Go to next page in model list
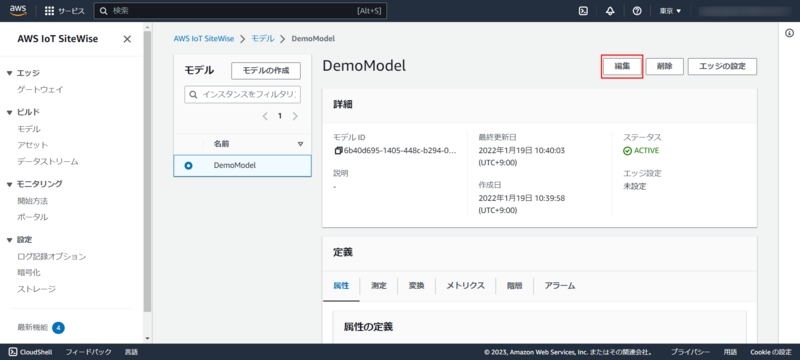Image resolution: width=800 pixels, height=360 pixels. pos(295,116)
